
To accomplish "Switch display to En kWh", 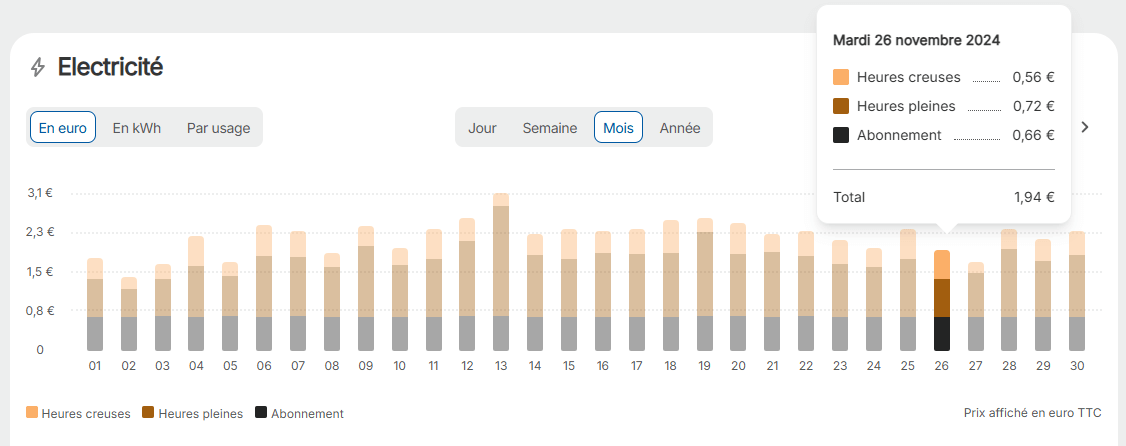I will pyautogui.click(x=136, y=128).
